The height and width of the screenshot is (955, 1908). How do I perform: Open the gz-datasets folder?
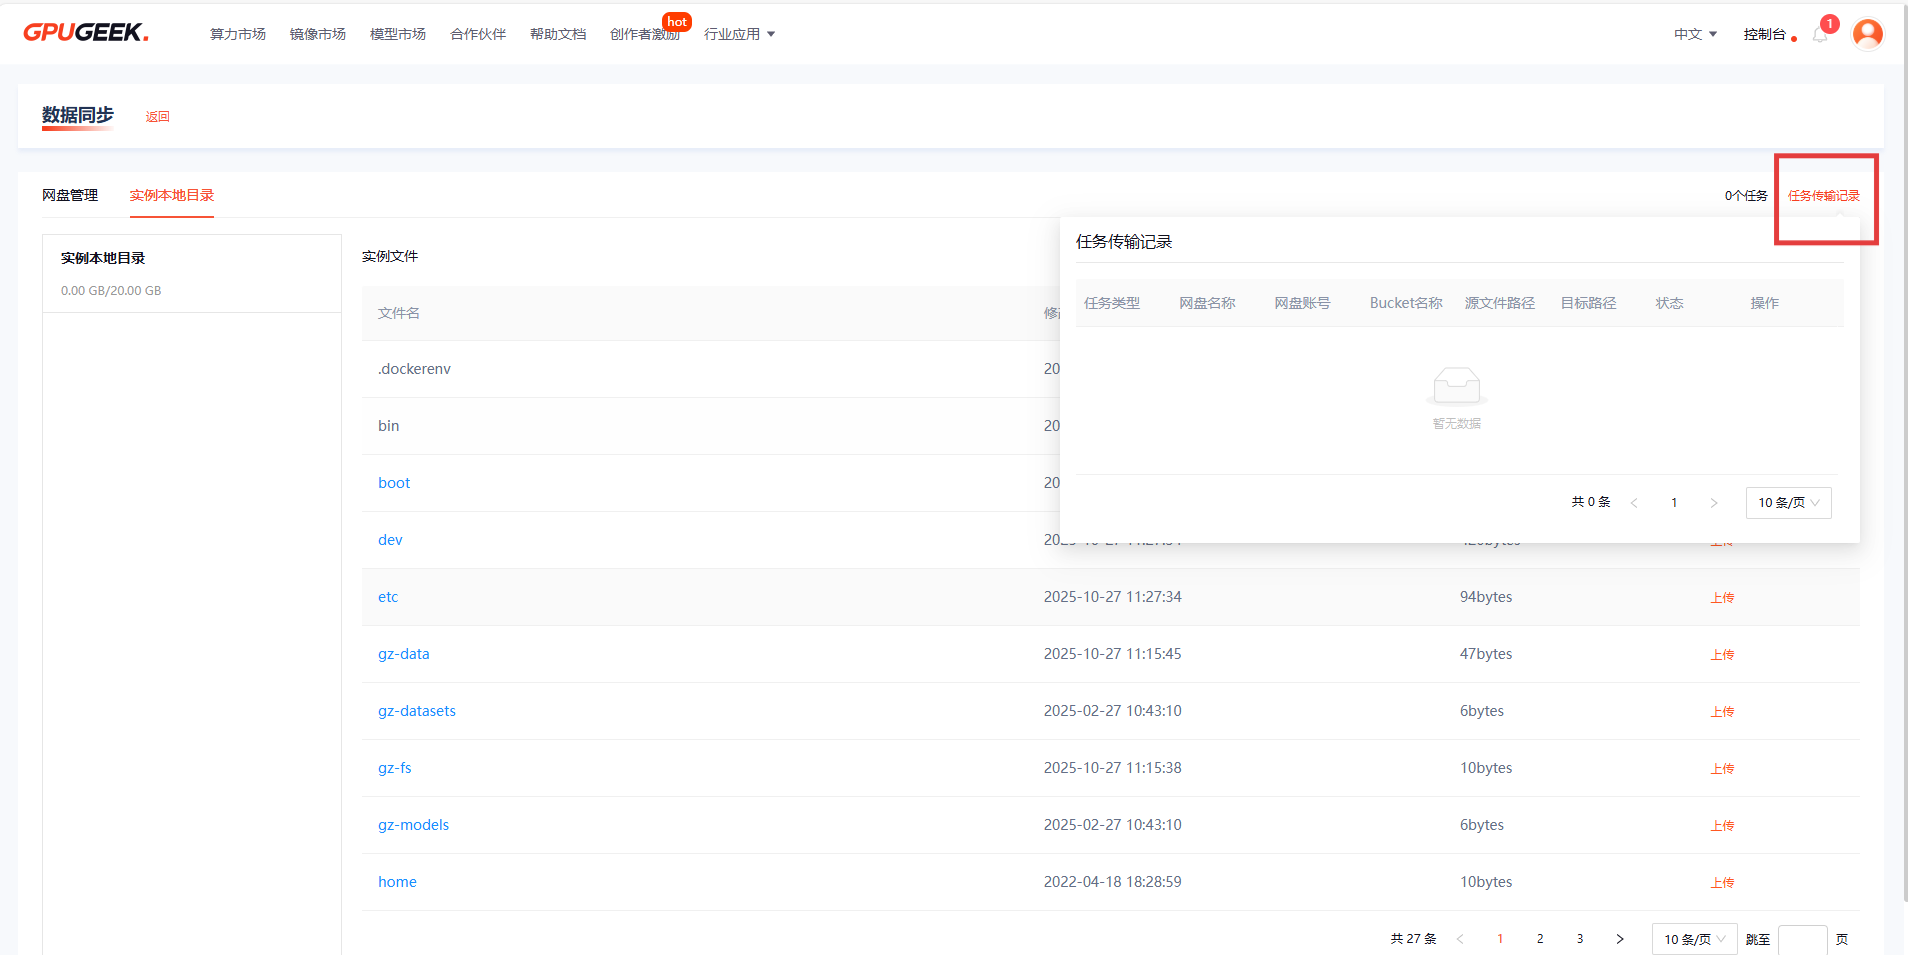click(x=417, y=711)
